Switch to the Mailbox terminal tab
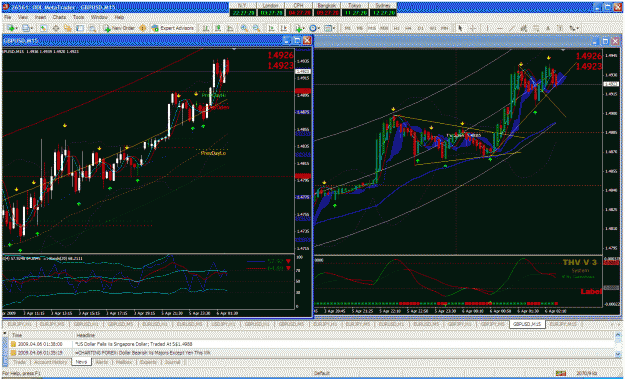The height and width of the screenshot is (379, 625). pyautogui.click(x=124, y=362)
